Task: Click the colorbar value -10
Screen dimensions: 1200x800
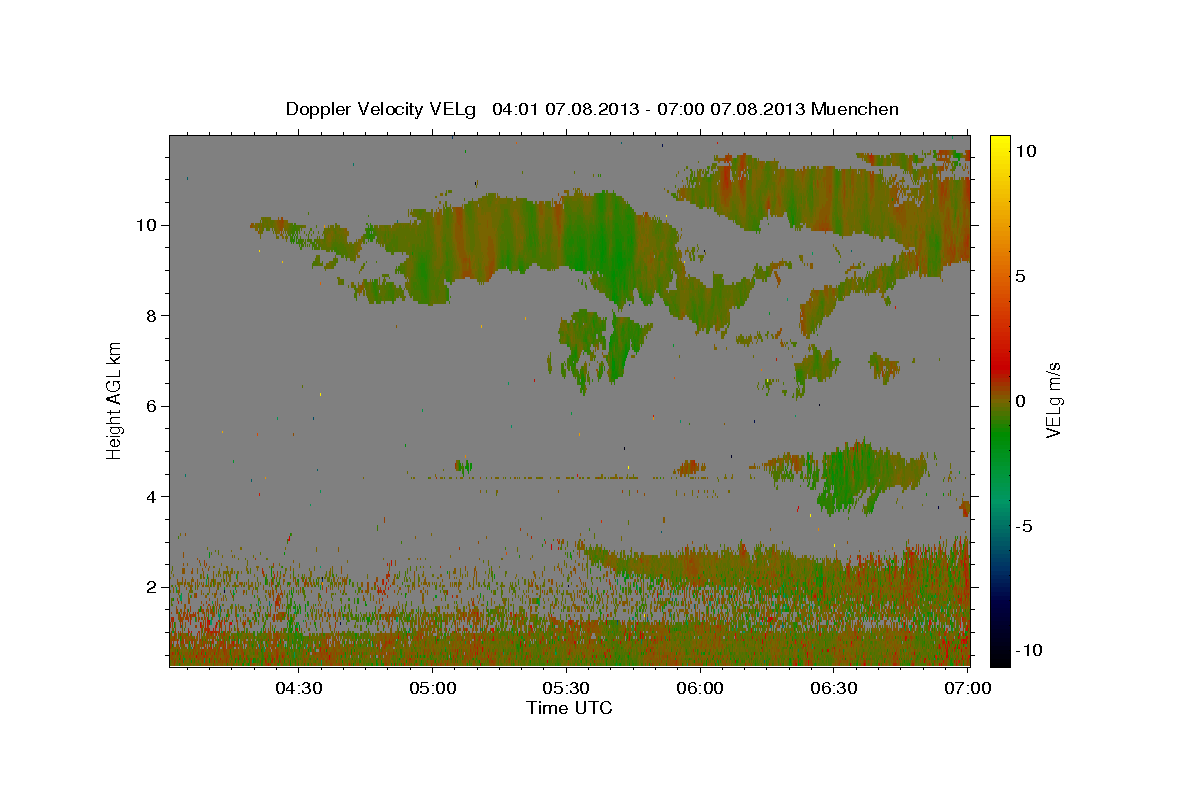Action: (1030, 650)
